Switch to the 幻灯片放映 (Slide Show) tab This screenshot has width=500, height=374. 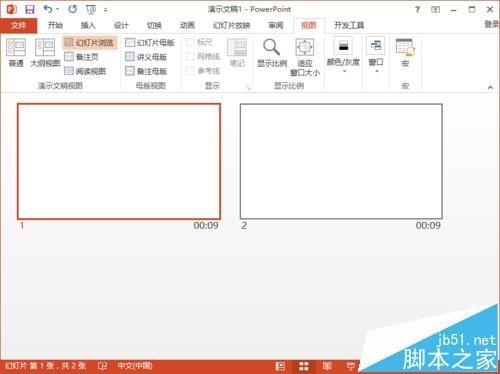[x=231, y=25]
